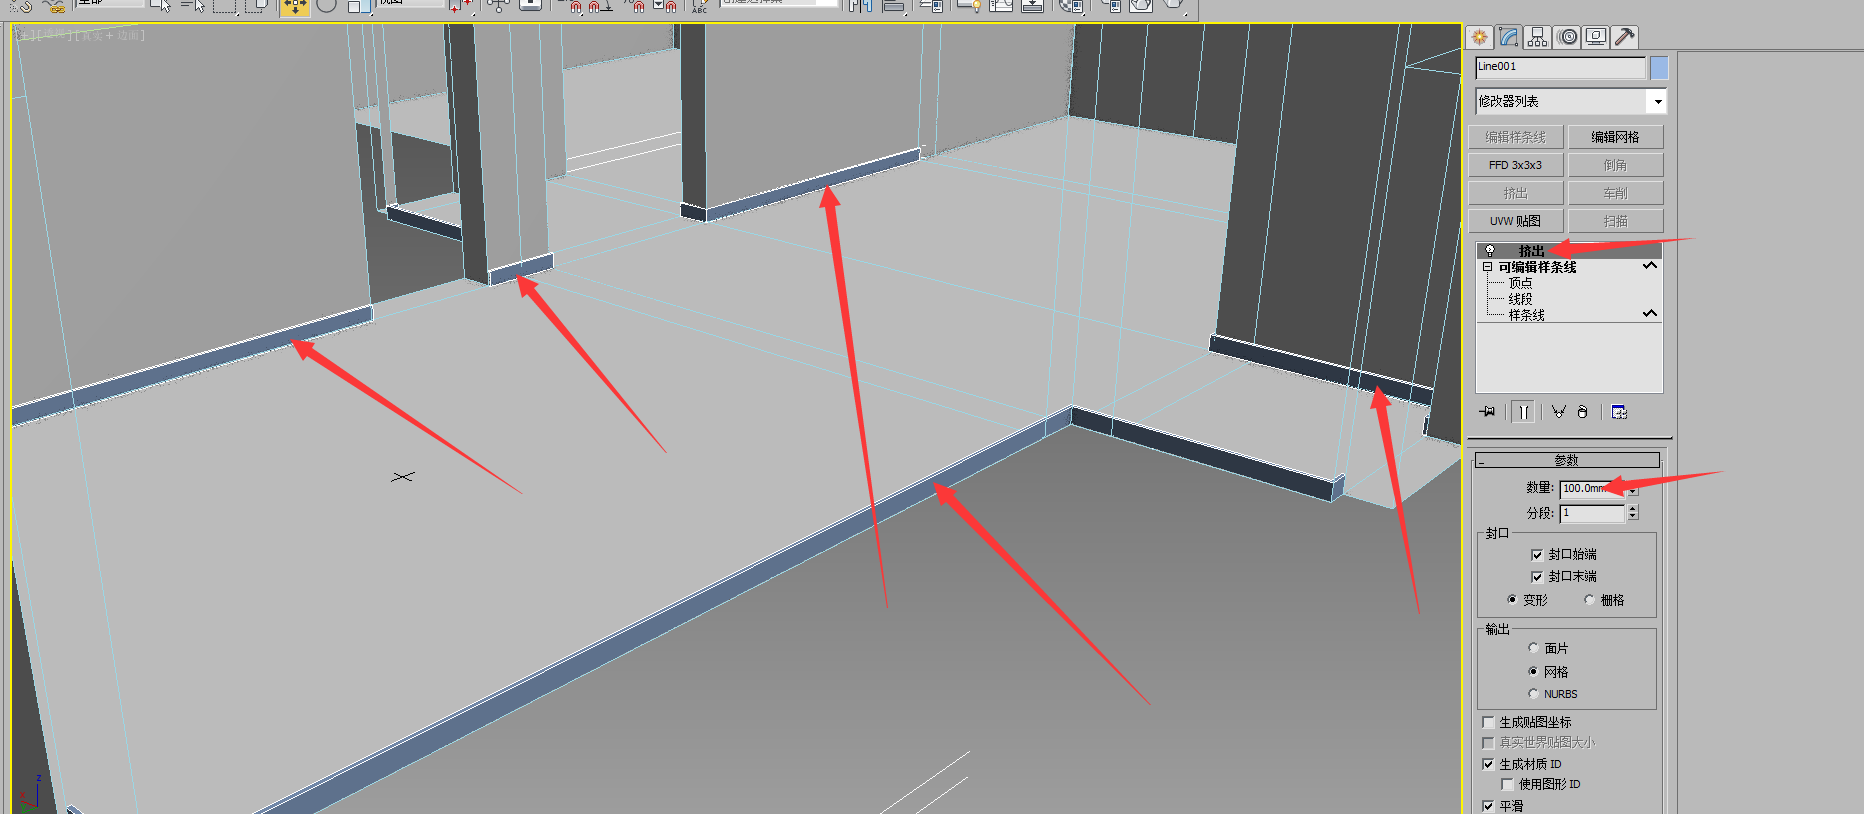This screenshot has height=814, width=1864.
Task: Enable the 生成贴图坐标 checkbox
Action: [1488, 722]
